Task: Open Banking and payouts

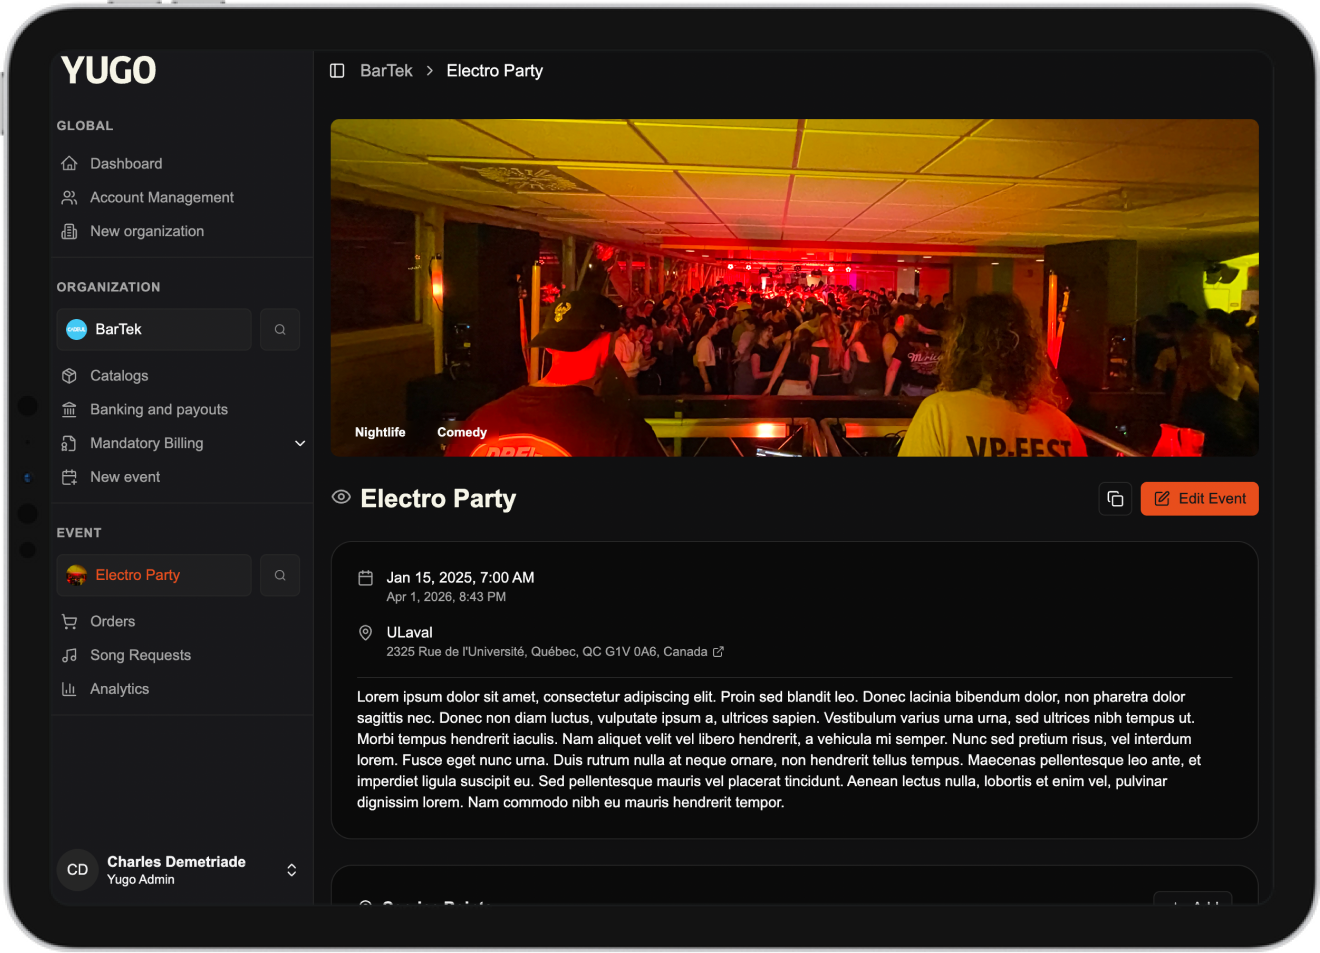Action: 158,410
